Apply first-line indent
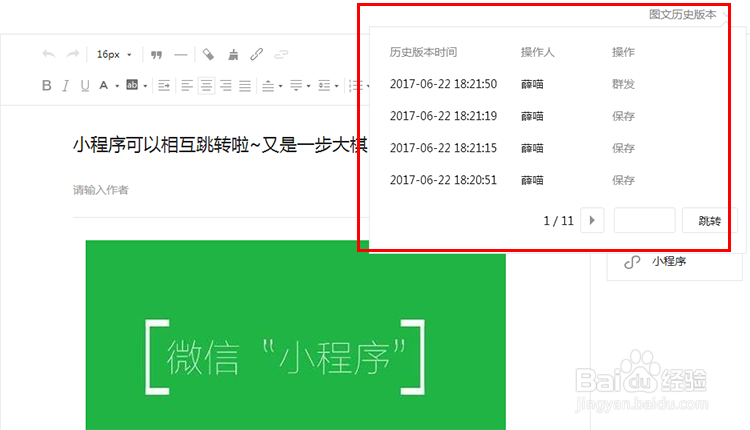The width and height of the screenshot is (750, 430). point(164,86)
